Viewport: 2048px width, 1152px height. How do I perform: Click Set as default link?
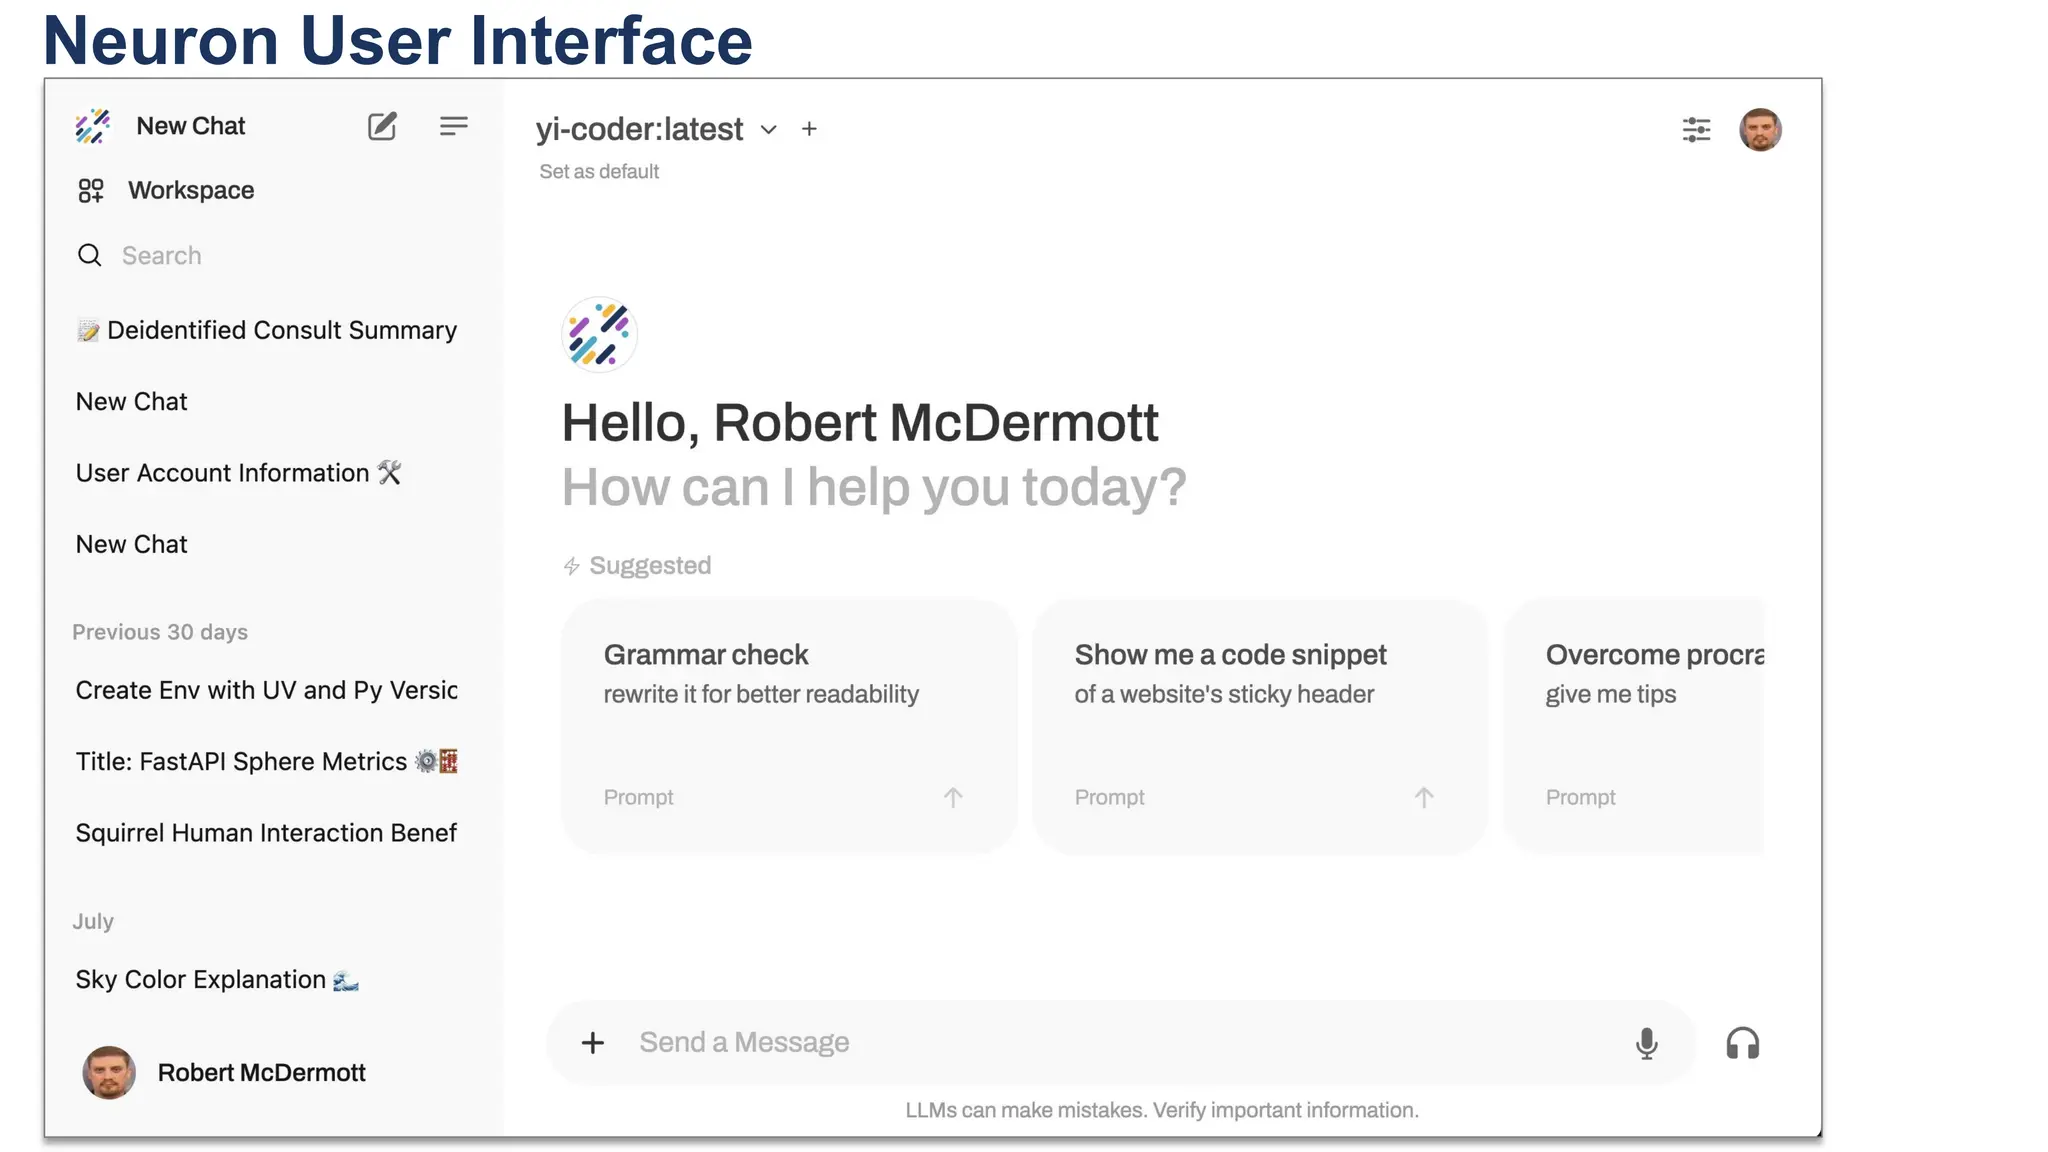pos(599,172)
